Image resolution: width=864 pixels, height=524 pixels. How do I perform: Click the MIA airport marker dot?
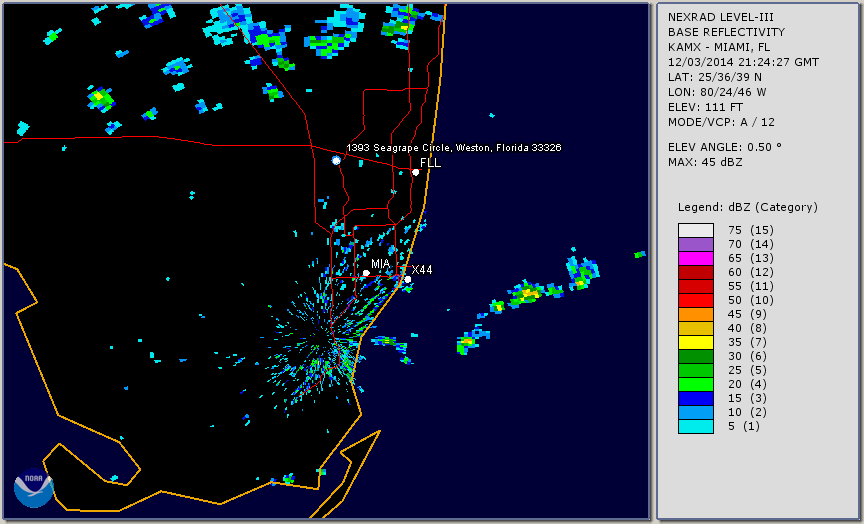(x=366, y=273)
